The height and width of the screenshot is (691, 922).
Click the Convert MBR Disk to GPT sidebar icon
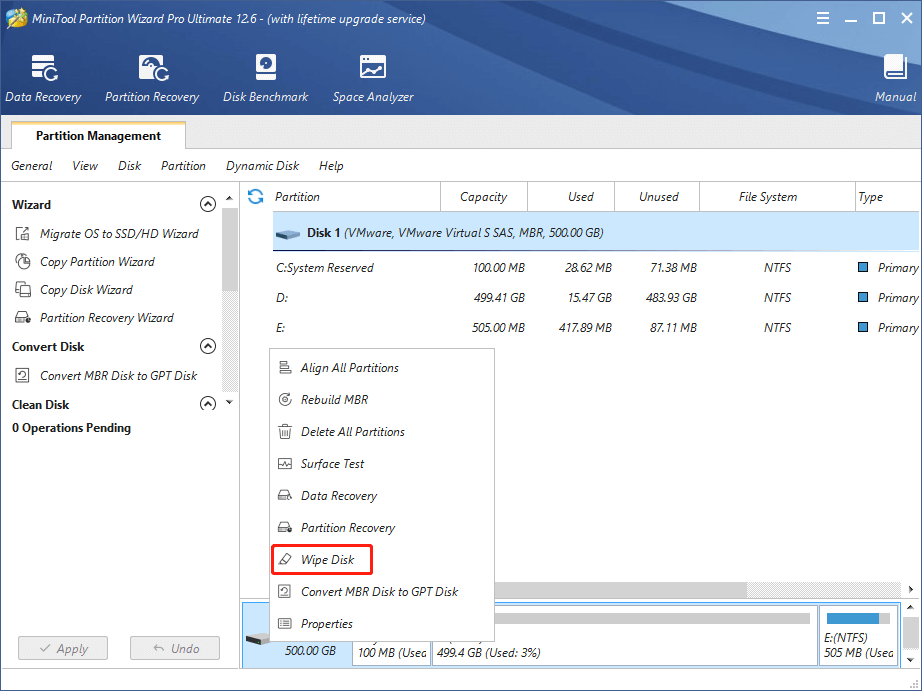(x=22, y=375)
